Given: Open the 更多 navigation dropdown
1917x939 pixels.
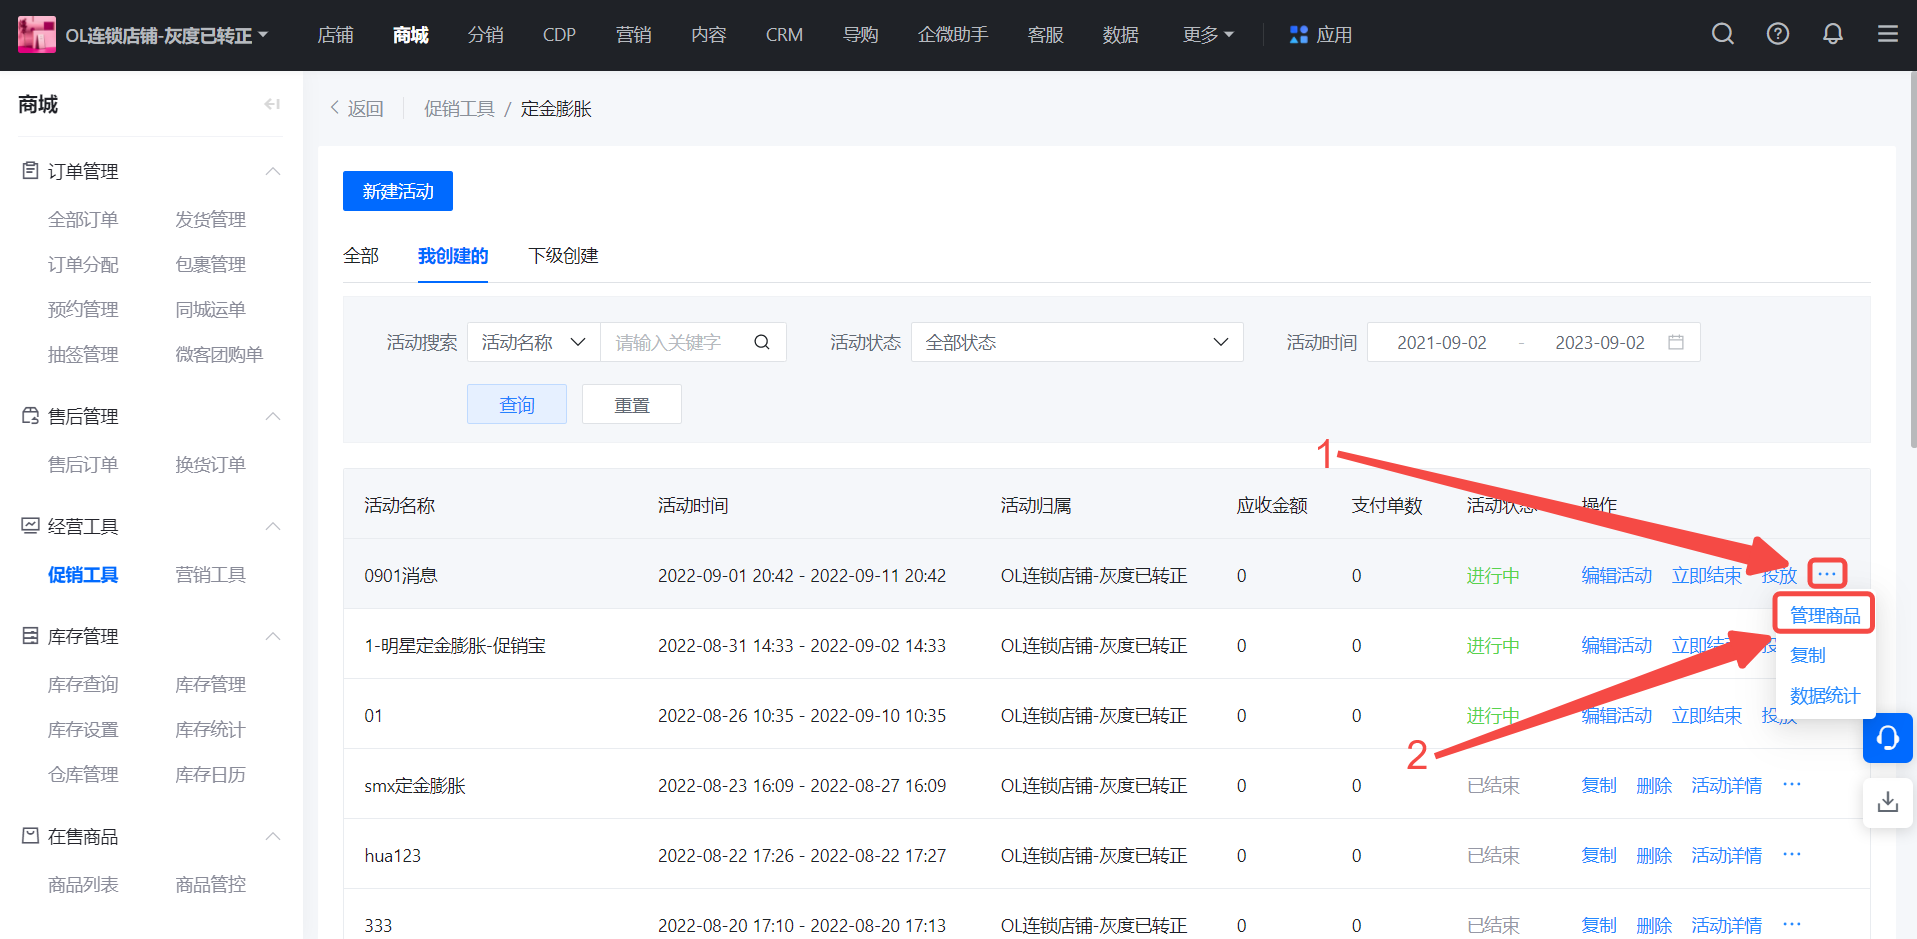Looking at the screenshot, I should pyautogui.click(x=1207, y=35).
